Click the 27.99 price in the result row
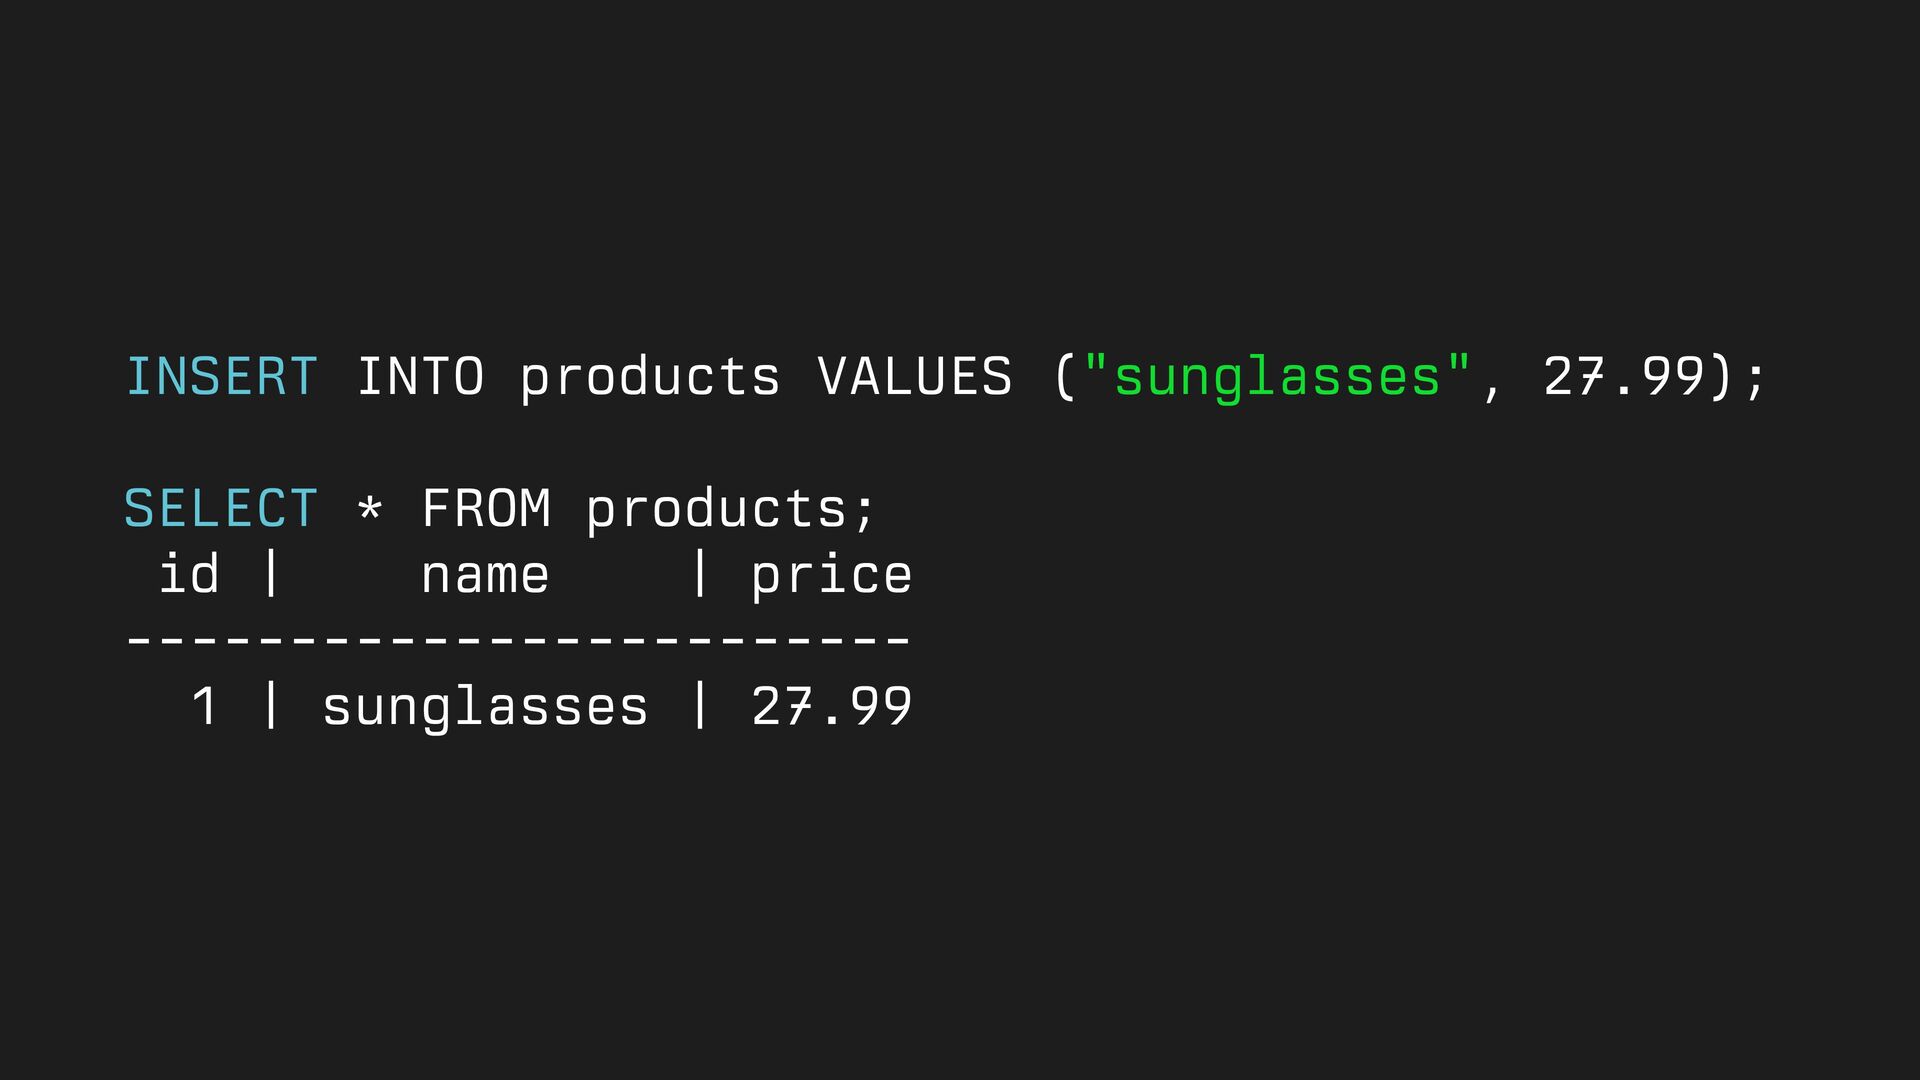The height and width of the screenshot is (1080, 1920). coord(831,707)
